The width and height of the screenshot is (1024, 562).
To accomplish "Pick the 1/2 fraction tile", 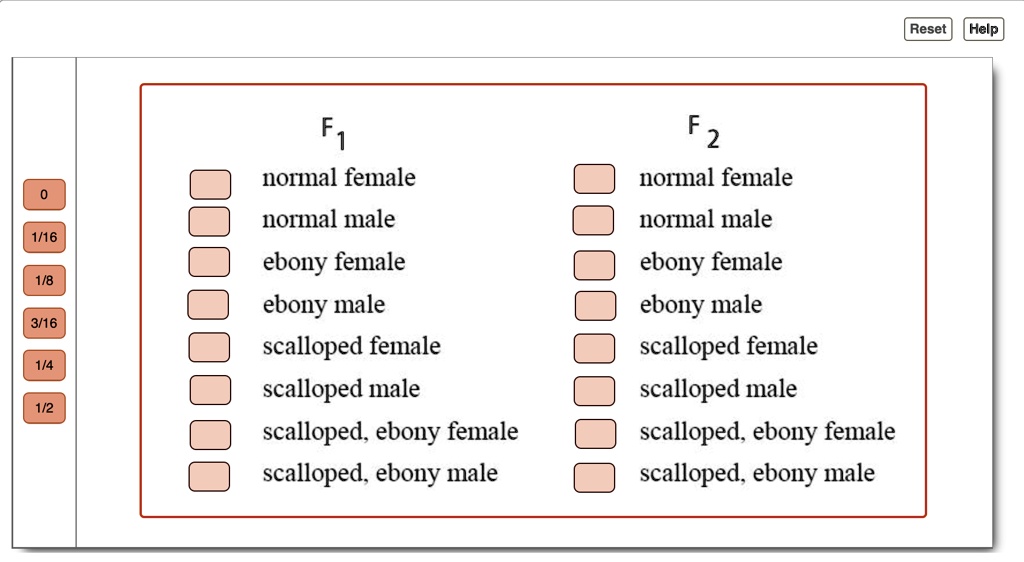I will [44, 408].
